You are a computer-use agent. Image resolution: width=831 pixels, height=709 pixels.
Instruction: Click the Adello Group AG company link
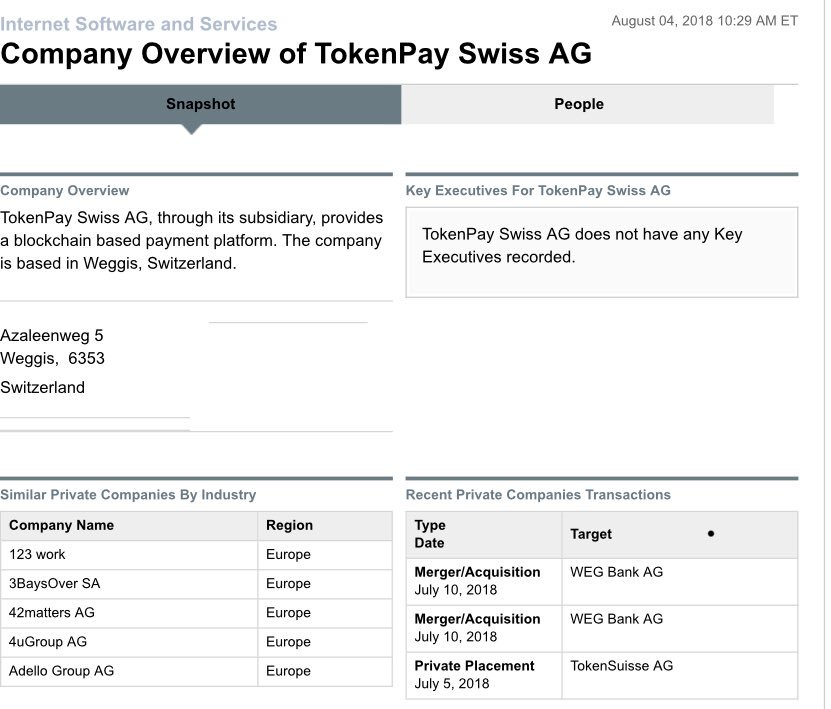coord(62,670)
